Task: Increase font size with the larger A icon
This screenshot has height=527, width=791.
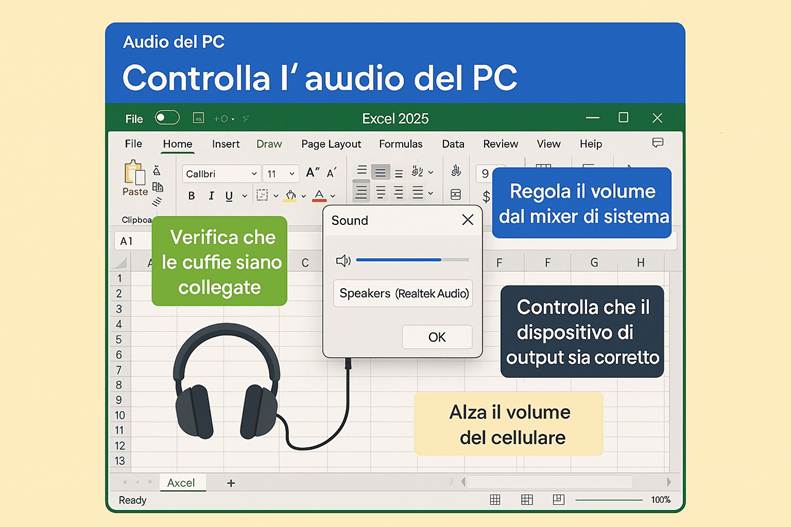Action: 312,173
